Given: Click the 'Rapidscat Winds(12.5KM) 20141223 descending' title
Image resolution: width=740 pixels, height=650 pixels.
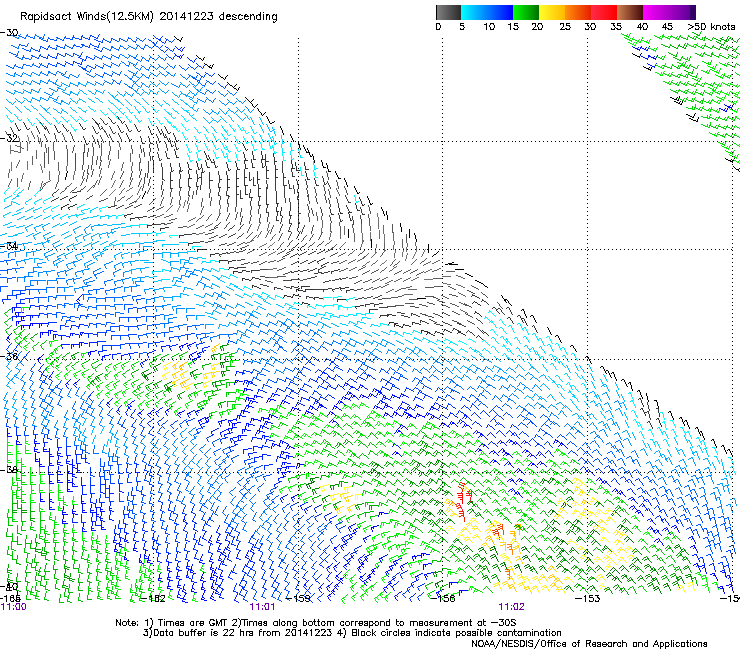Looking at the screenshot, I should click(149, 17).
